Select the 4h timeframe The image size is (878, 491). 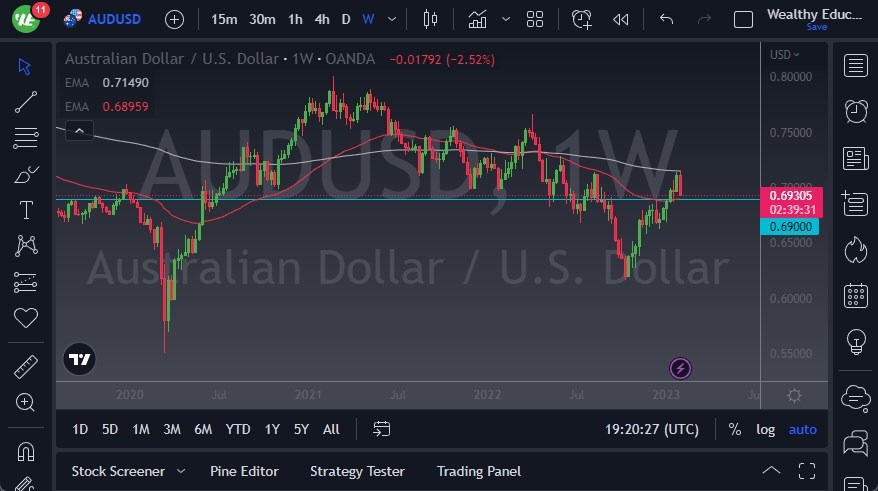321,19
